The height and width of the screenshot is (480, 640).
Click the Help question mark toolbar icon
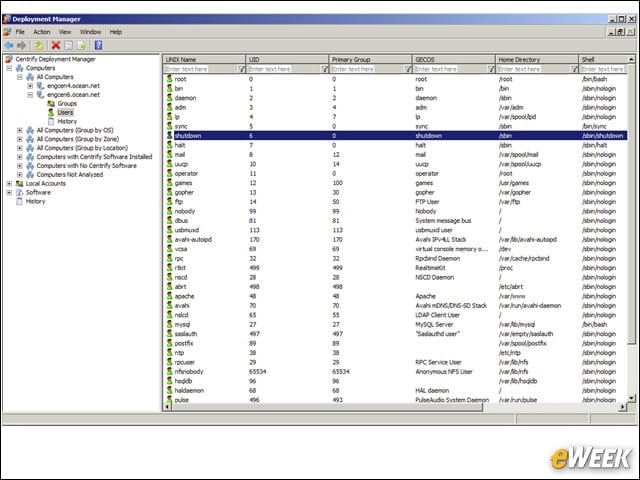(x=98, y=45)
